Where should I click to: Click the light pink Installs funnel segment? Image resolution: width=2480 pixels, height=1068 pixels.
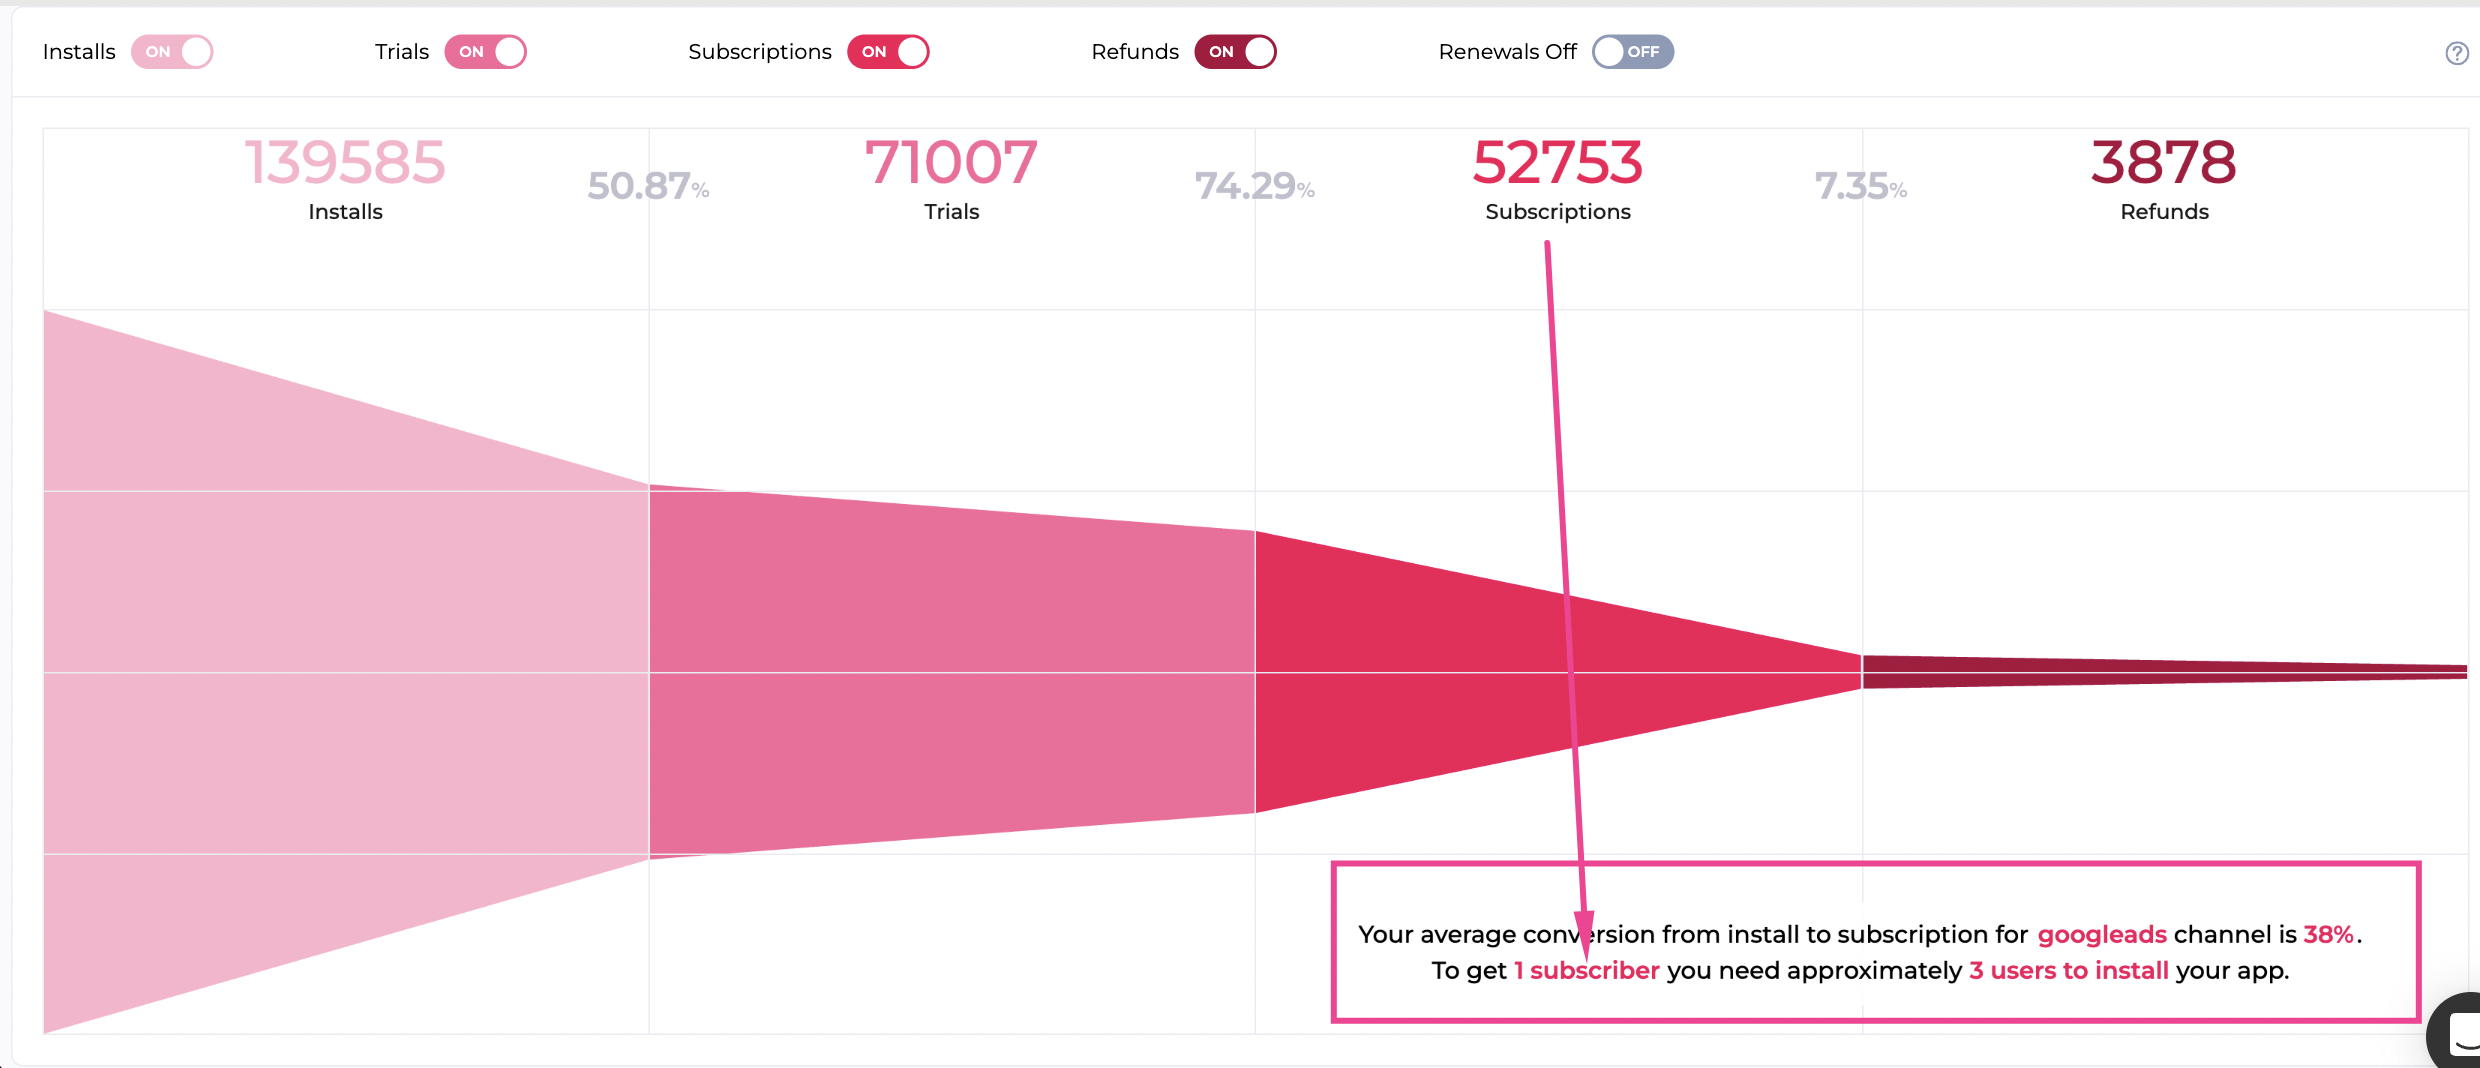pyautogui.click(x=345, y=672)
